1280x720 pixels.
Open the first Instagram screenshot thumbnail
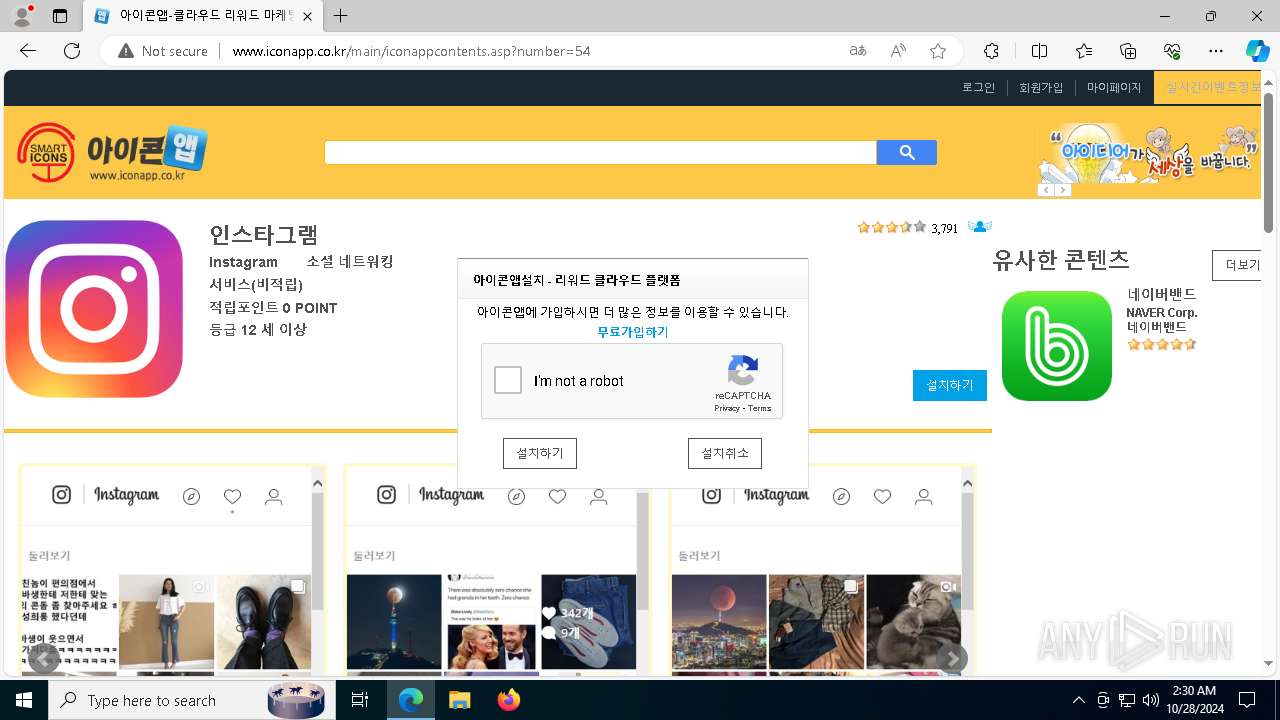click(172, 570)
